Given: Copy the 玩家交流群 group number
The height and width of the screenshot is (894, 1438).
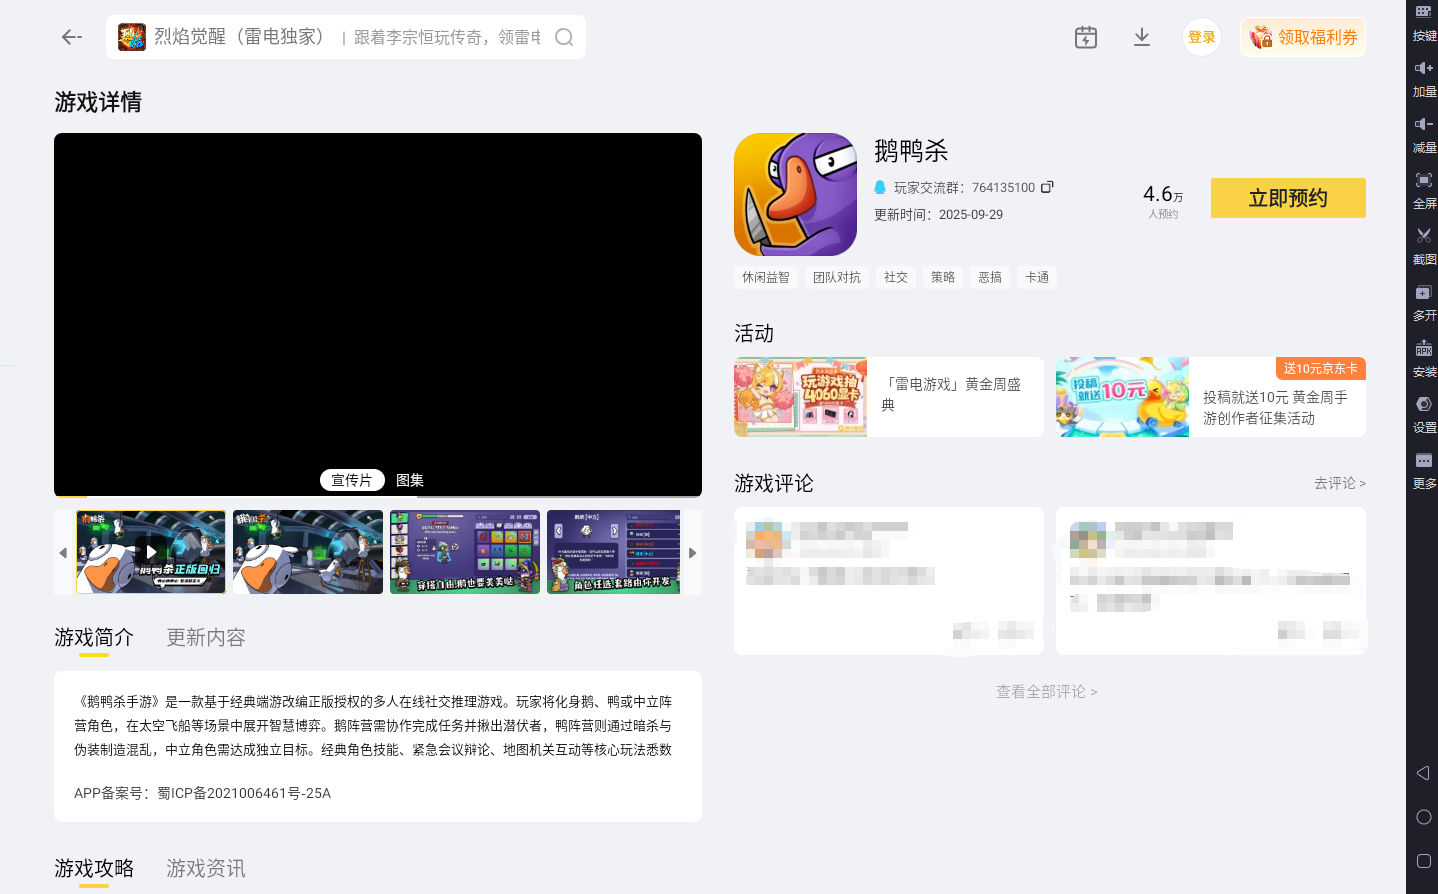Looking at the screenshot, I should point(1047,186).
